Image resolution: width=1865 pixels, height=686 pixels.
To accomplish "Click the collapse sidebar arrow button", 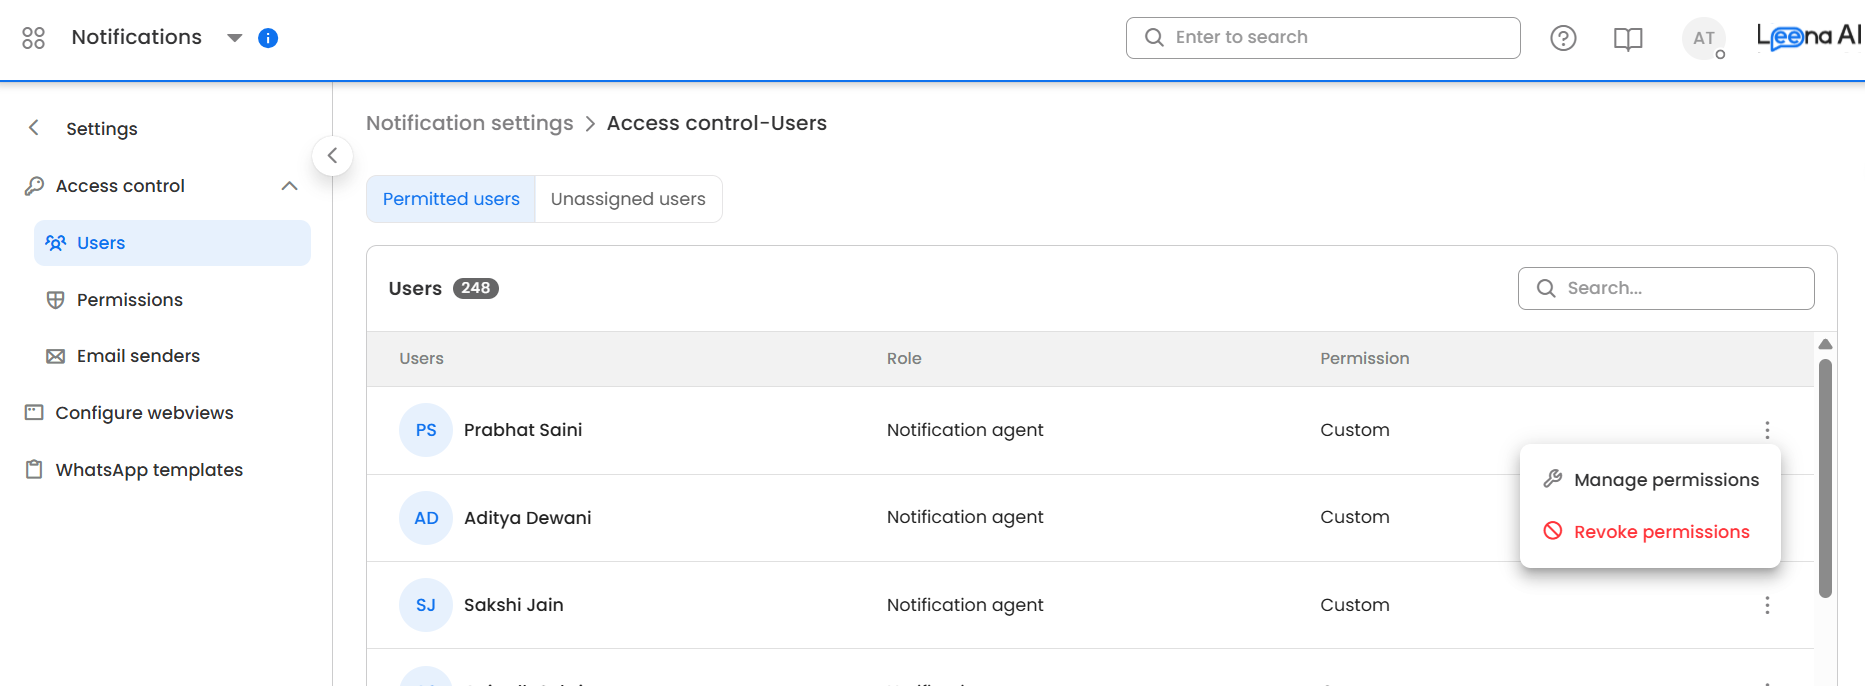I will click(x=332, y=156).
